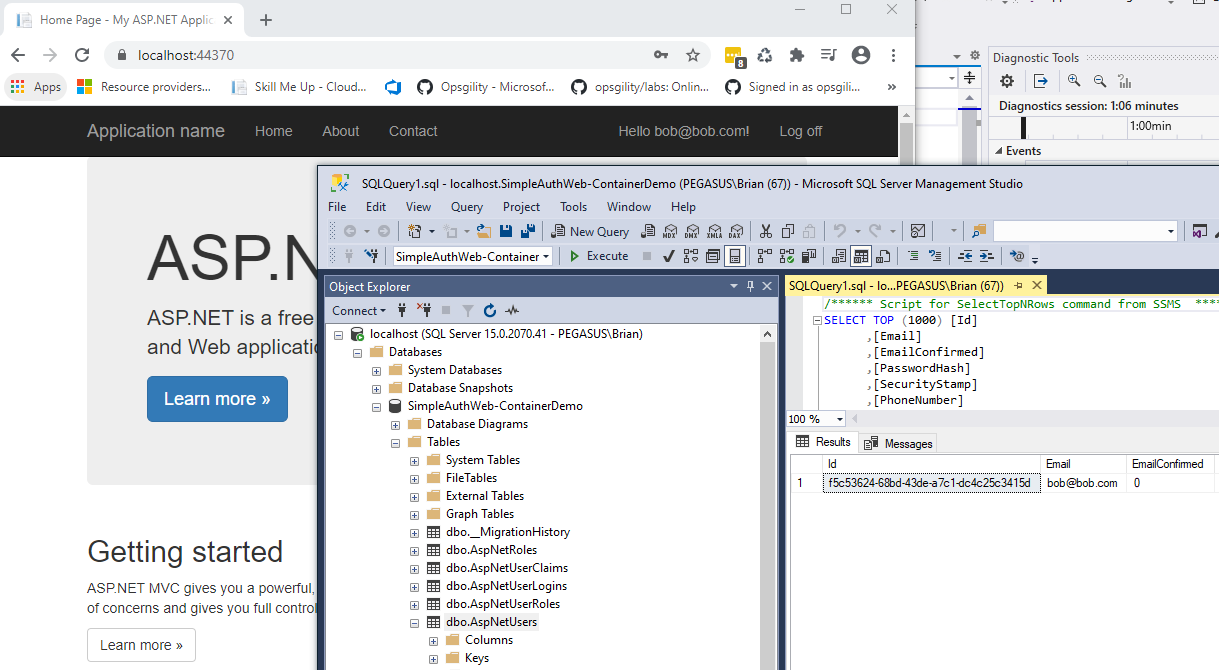Expand the Database Snapshots node
The height and width of the screenshot is (670, 1219).
[x=376, y=388]
